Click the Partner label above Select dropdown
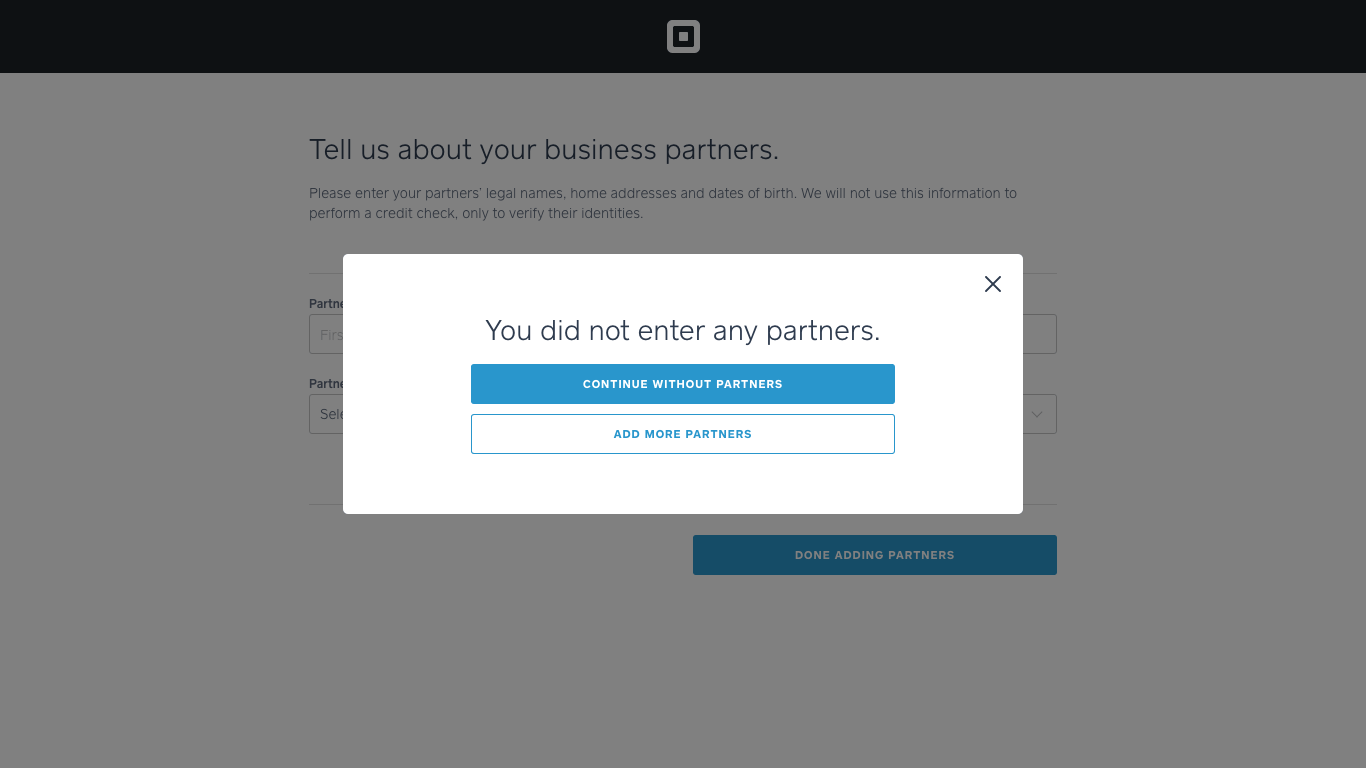The image size is (1366, 768). 326,384
